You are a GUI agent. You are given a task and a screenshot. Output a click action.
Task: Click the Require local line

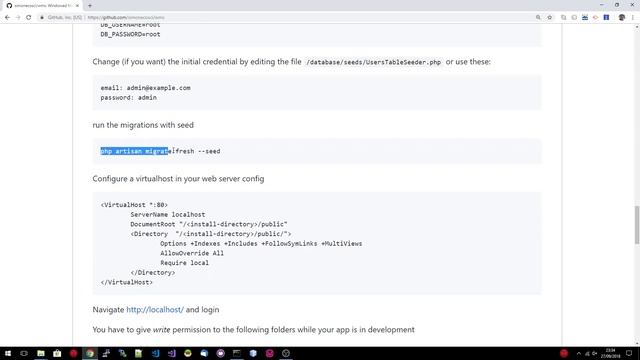(184, 263)
